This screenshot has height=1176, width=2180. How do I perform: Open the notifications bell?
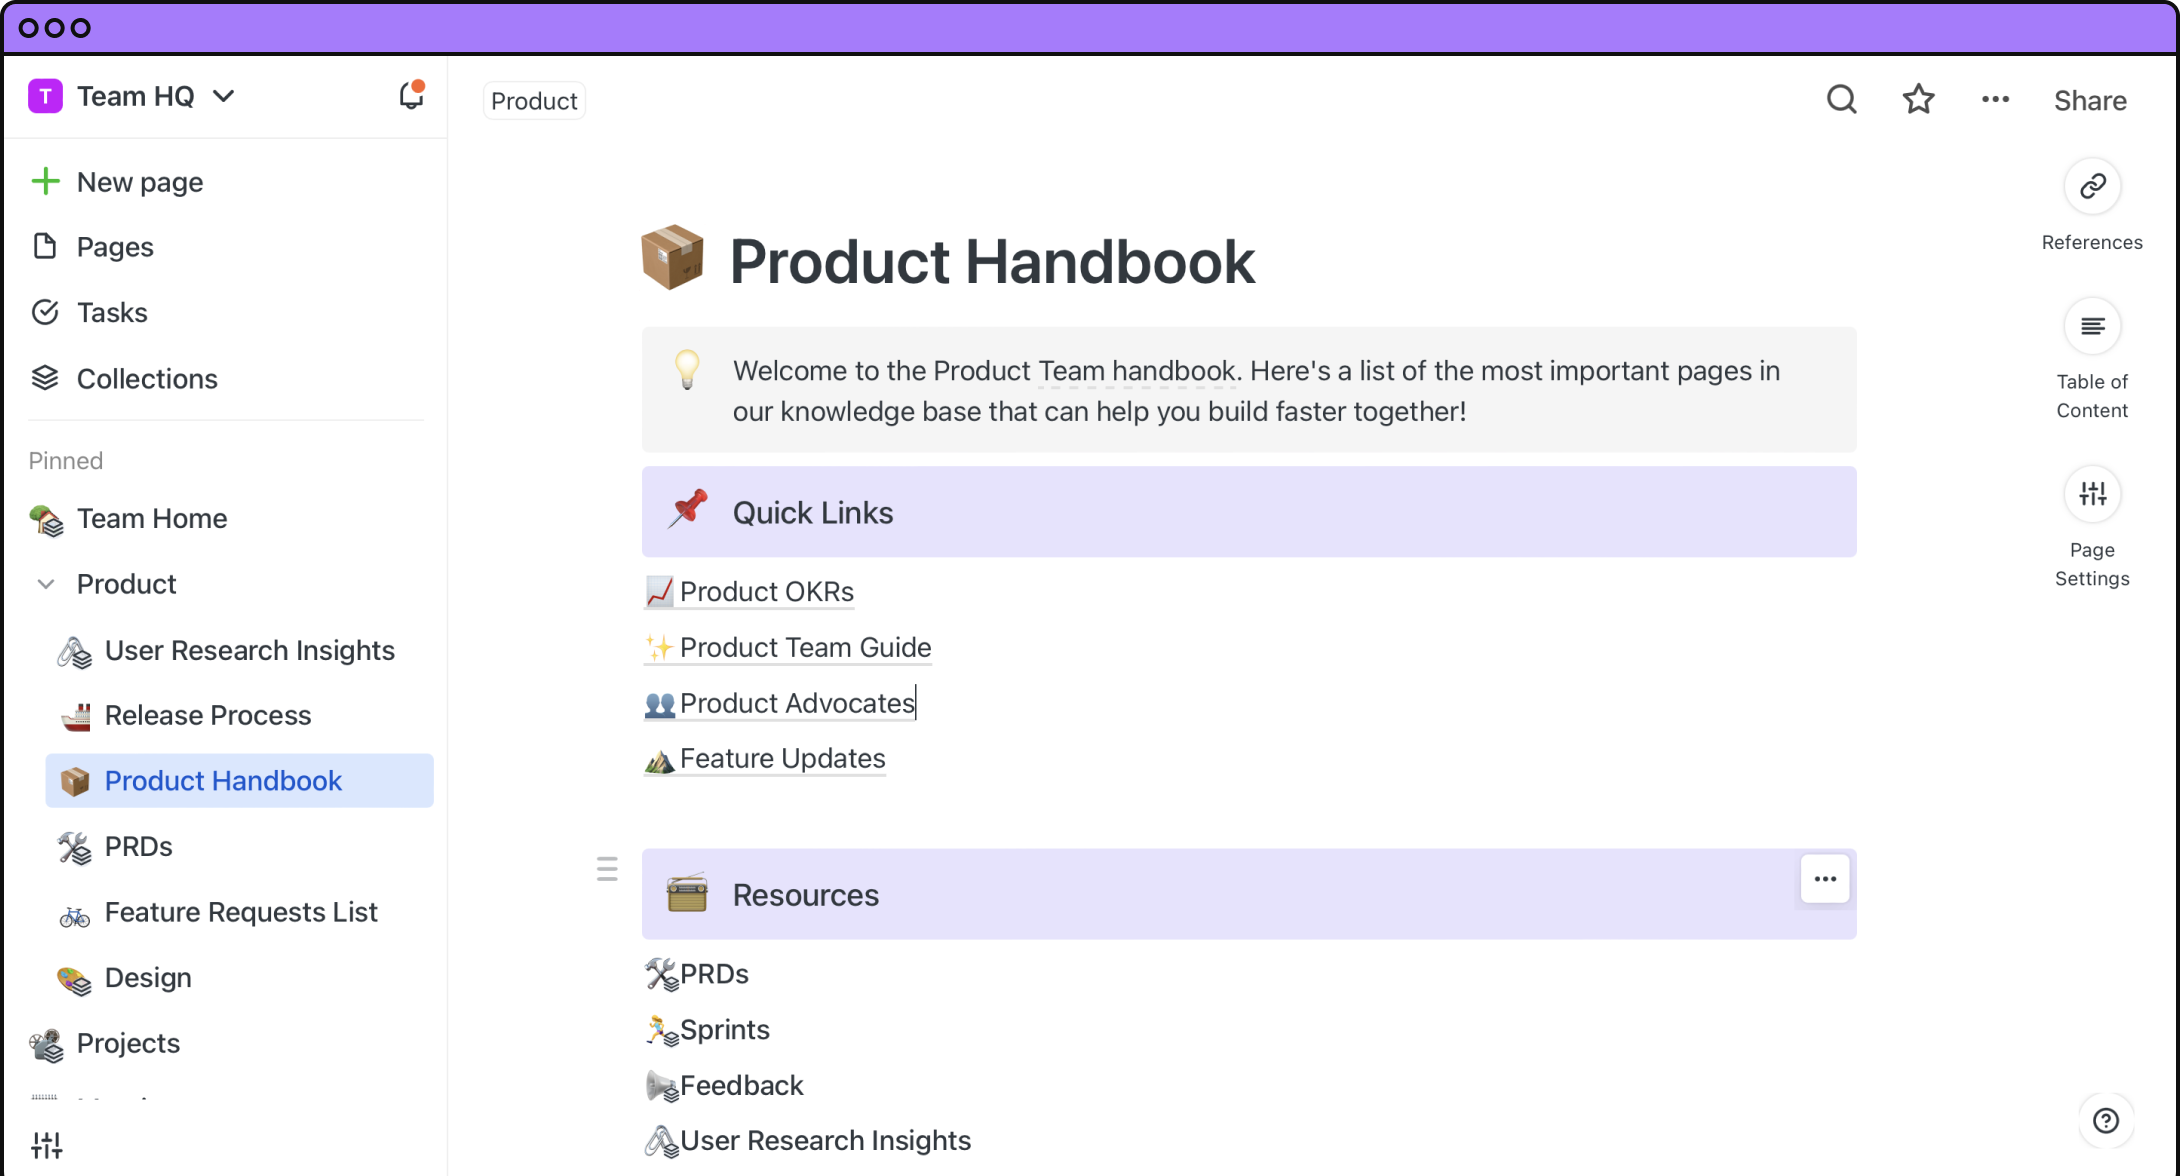pyautogui.click(x=411, y=96)
